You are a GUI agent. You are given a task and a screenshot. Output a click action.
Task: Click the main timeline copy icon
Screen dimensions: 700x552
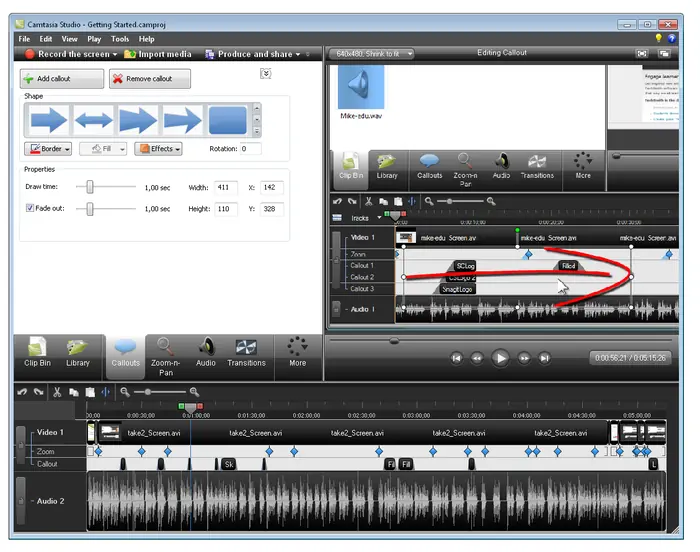[74, 392]
